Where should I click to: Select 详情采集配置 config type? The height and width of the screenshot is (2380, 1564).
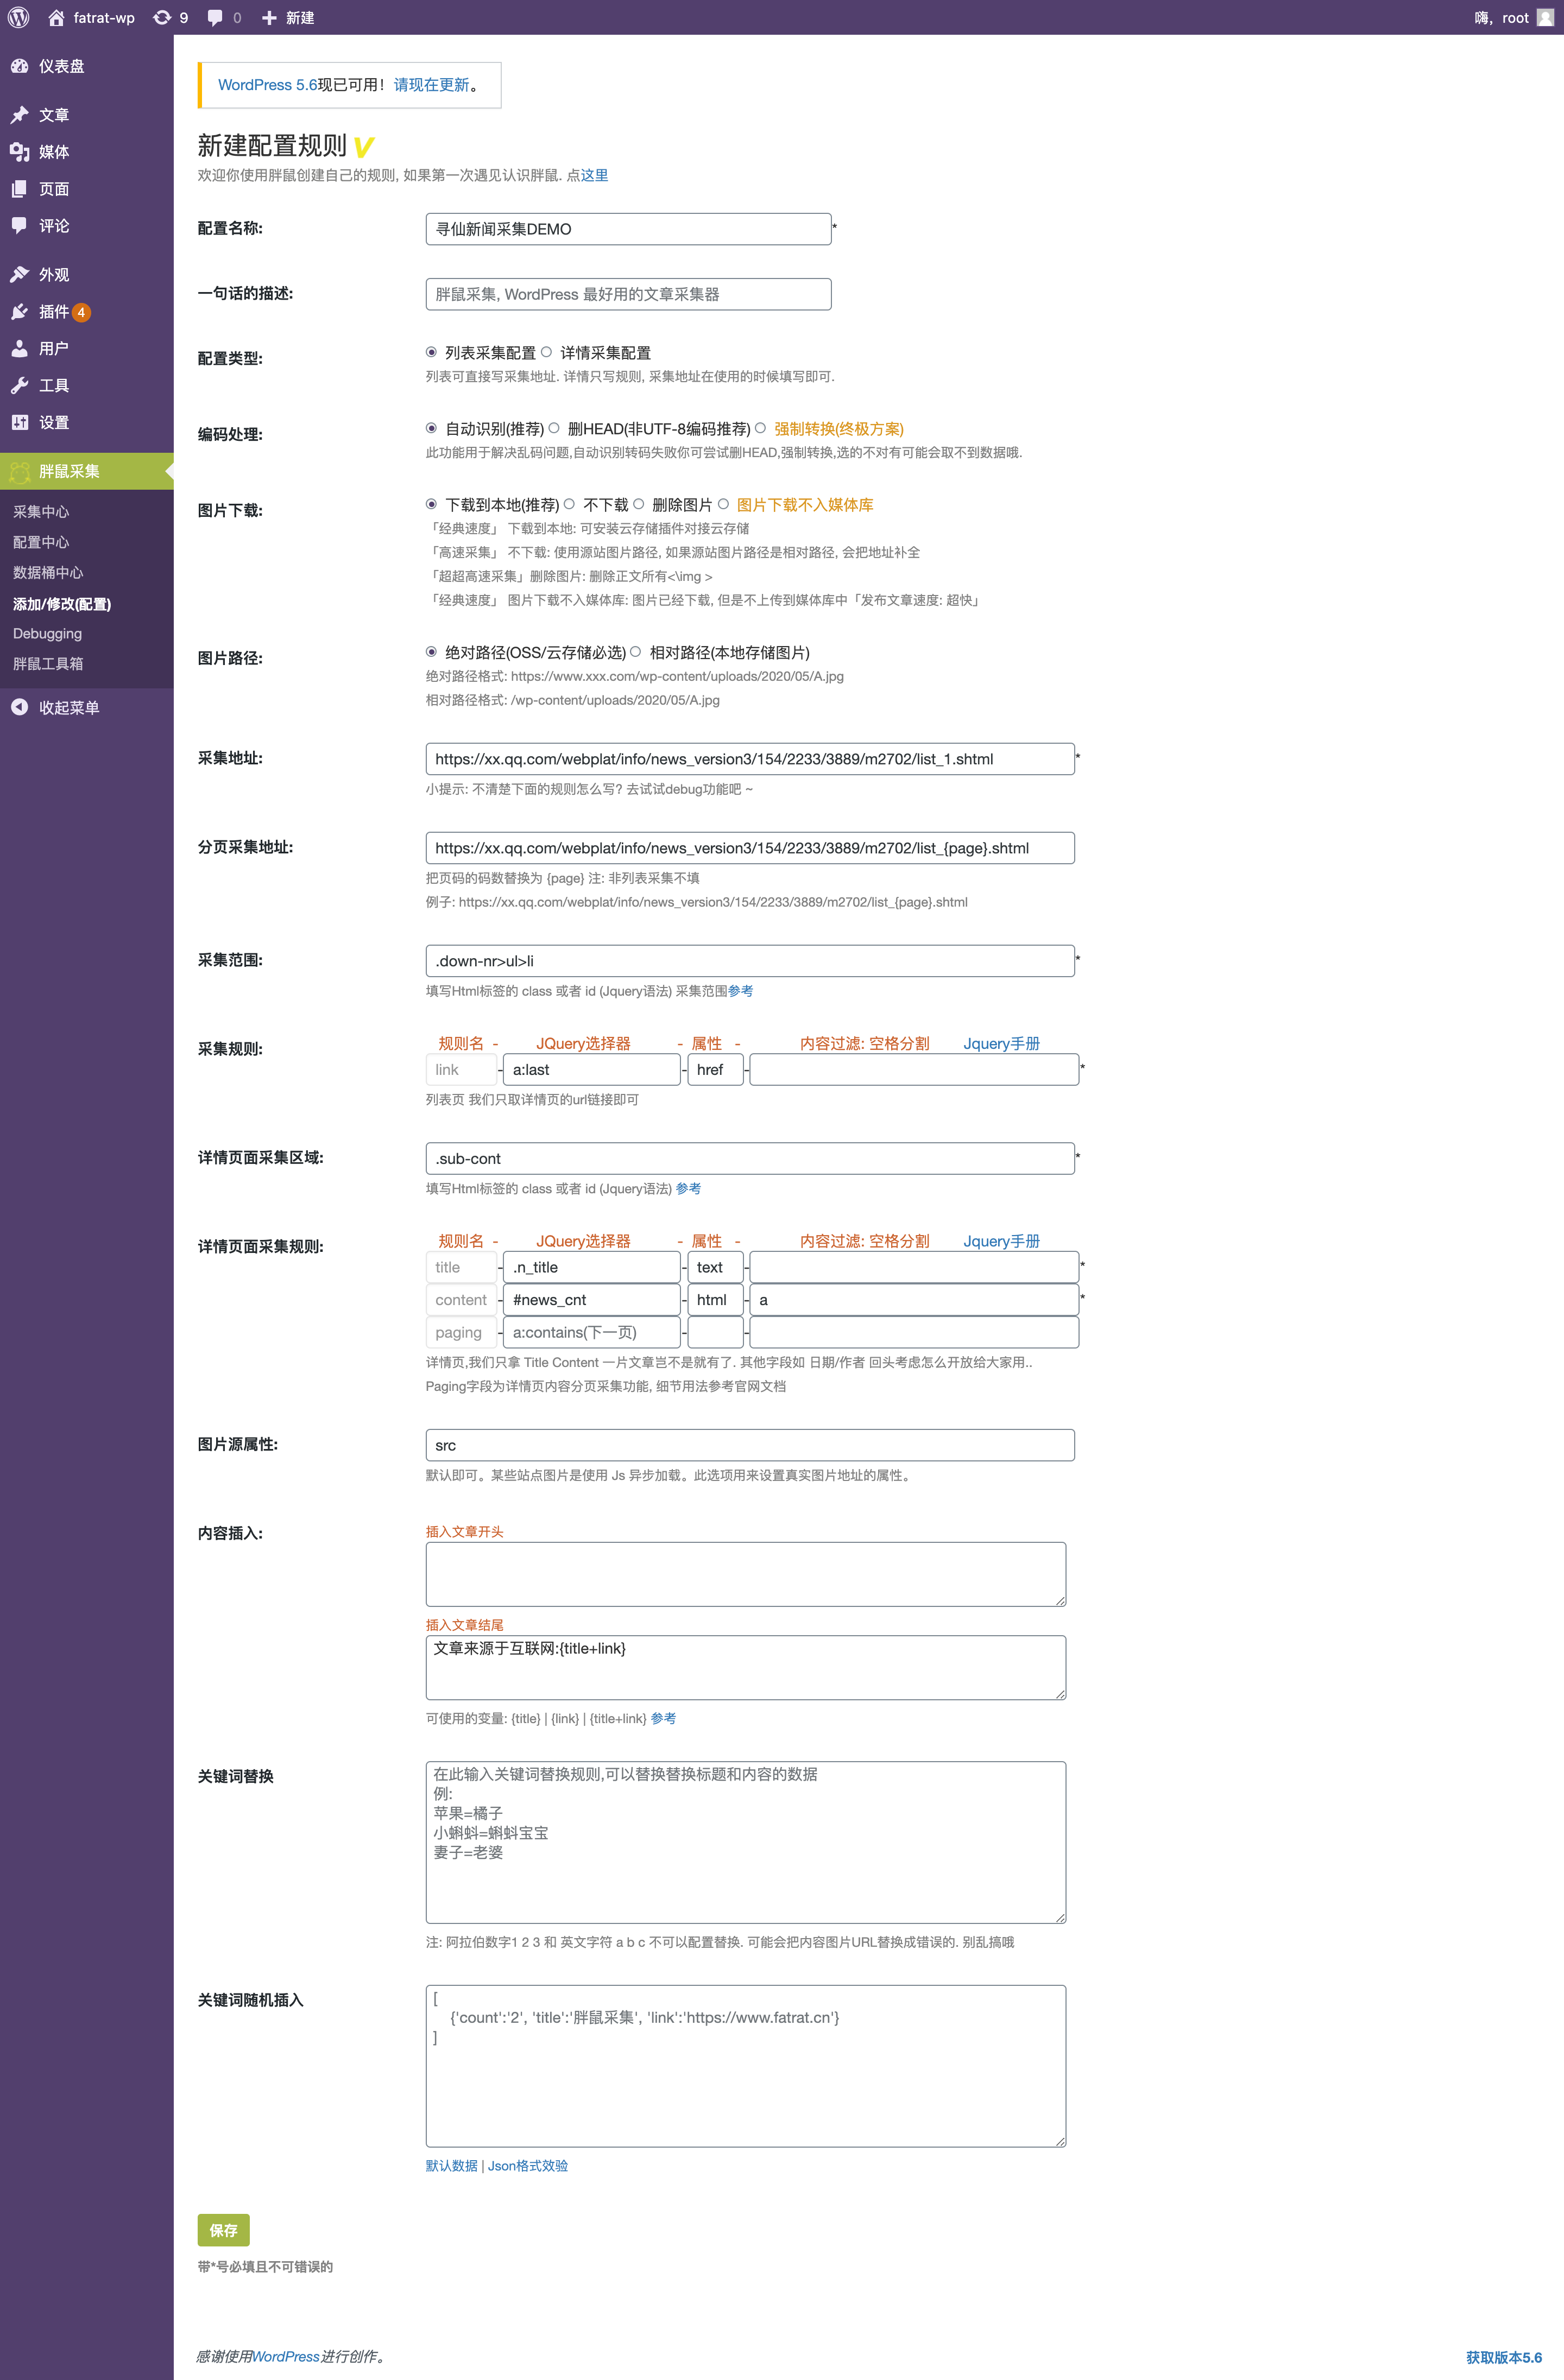click(x=546, y=352)
